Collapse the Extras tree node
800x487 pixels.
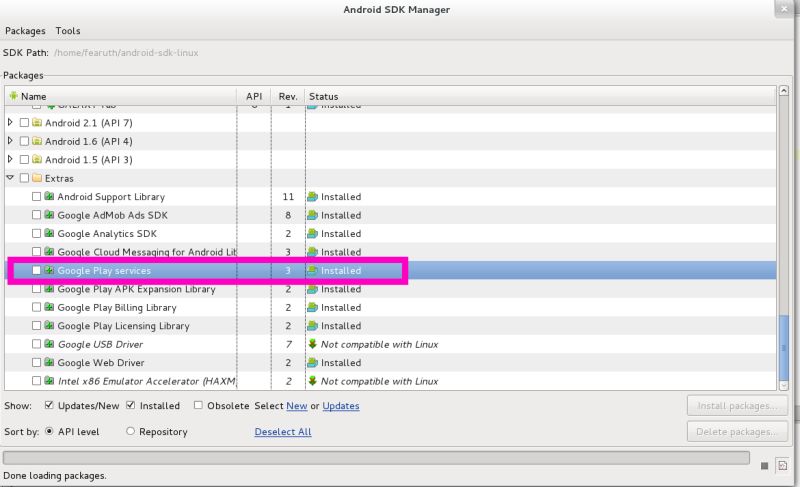tap(10, 178)
